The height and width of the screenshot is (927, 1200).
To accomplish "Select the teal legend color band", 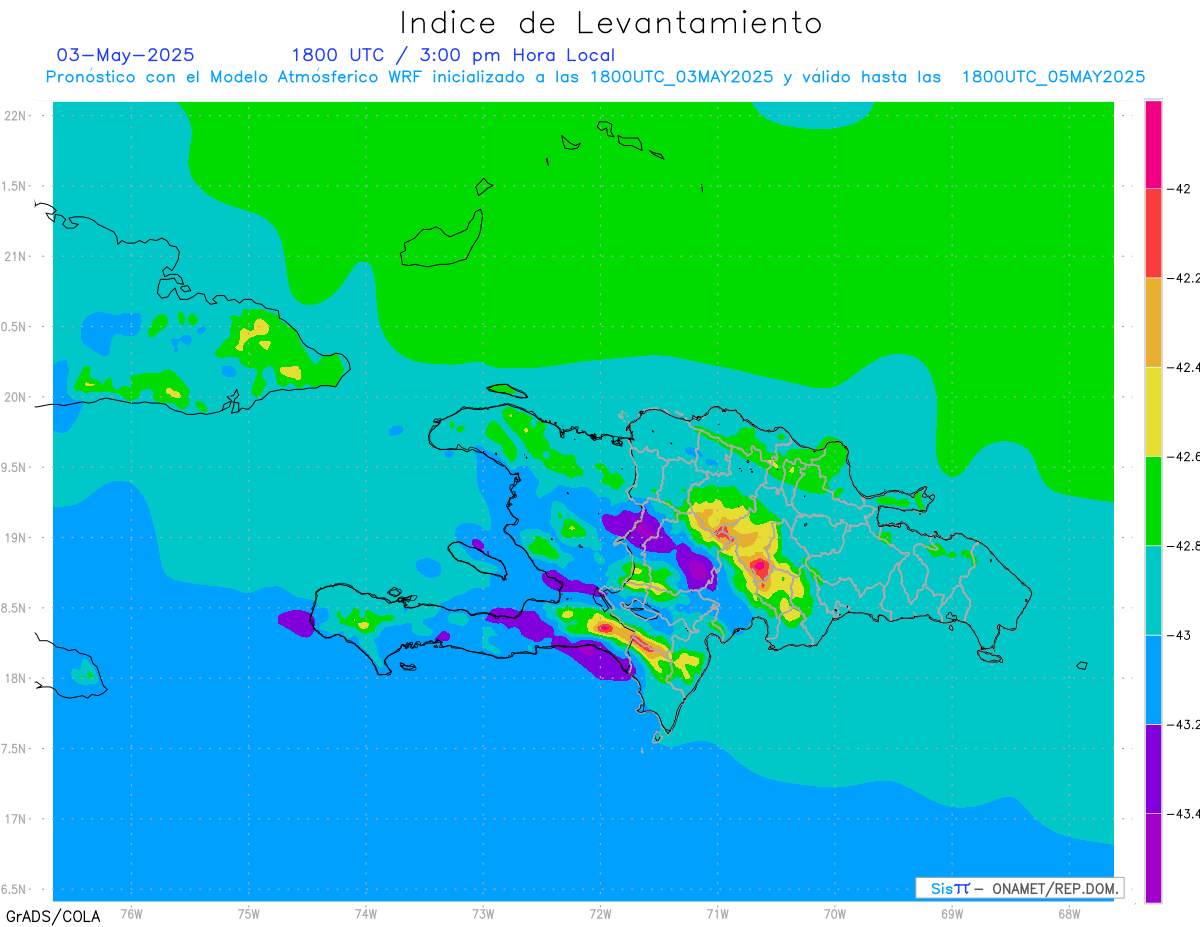I will click(1153, 590).
